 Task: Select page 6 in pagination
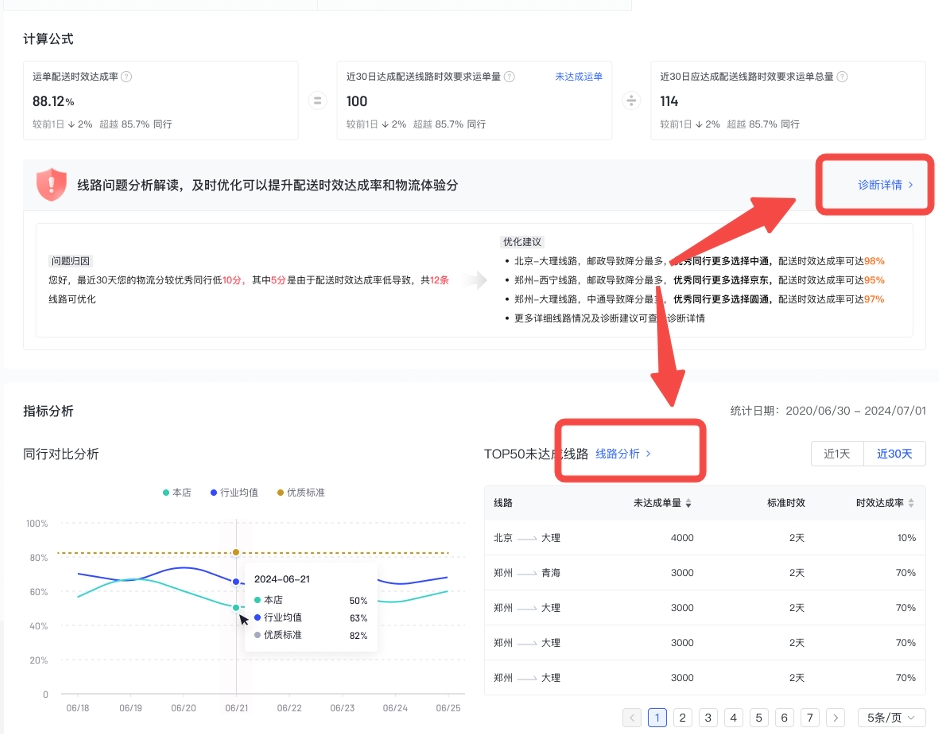point(784,717)
